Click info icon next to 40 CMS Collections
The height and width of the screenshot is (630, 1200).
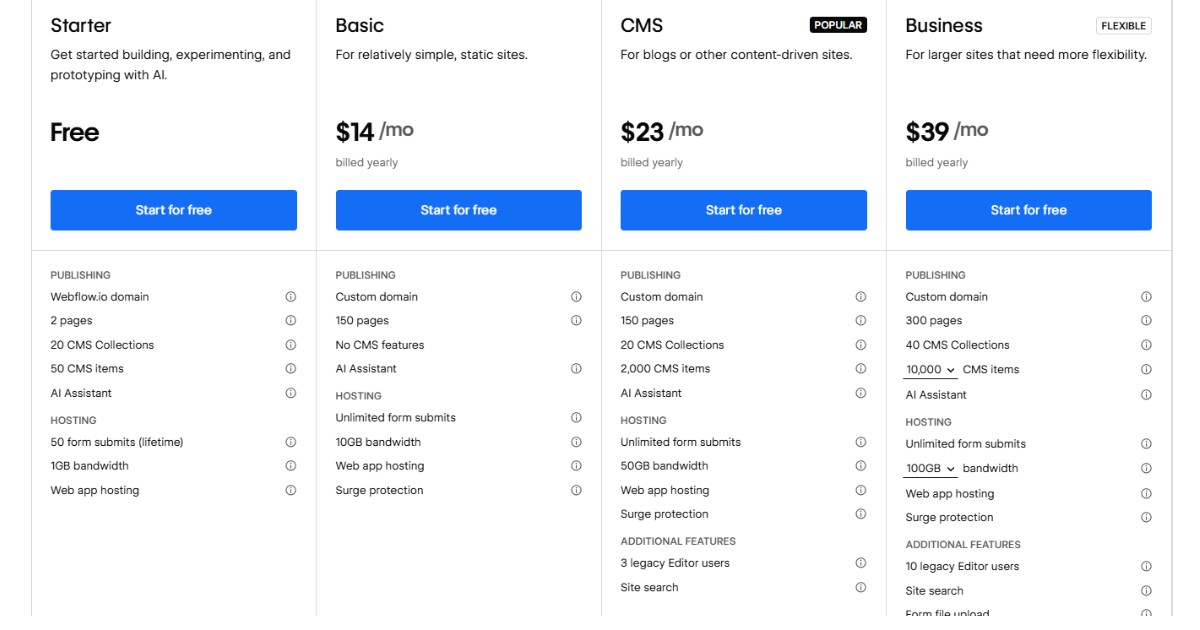pyautogui.click(x=1146, y=345)
